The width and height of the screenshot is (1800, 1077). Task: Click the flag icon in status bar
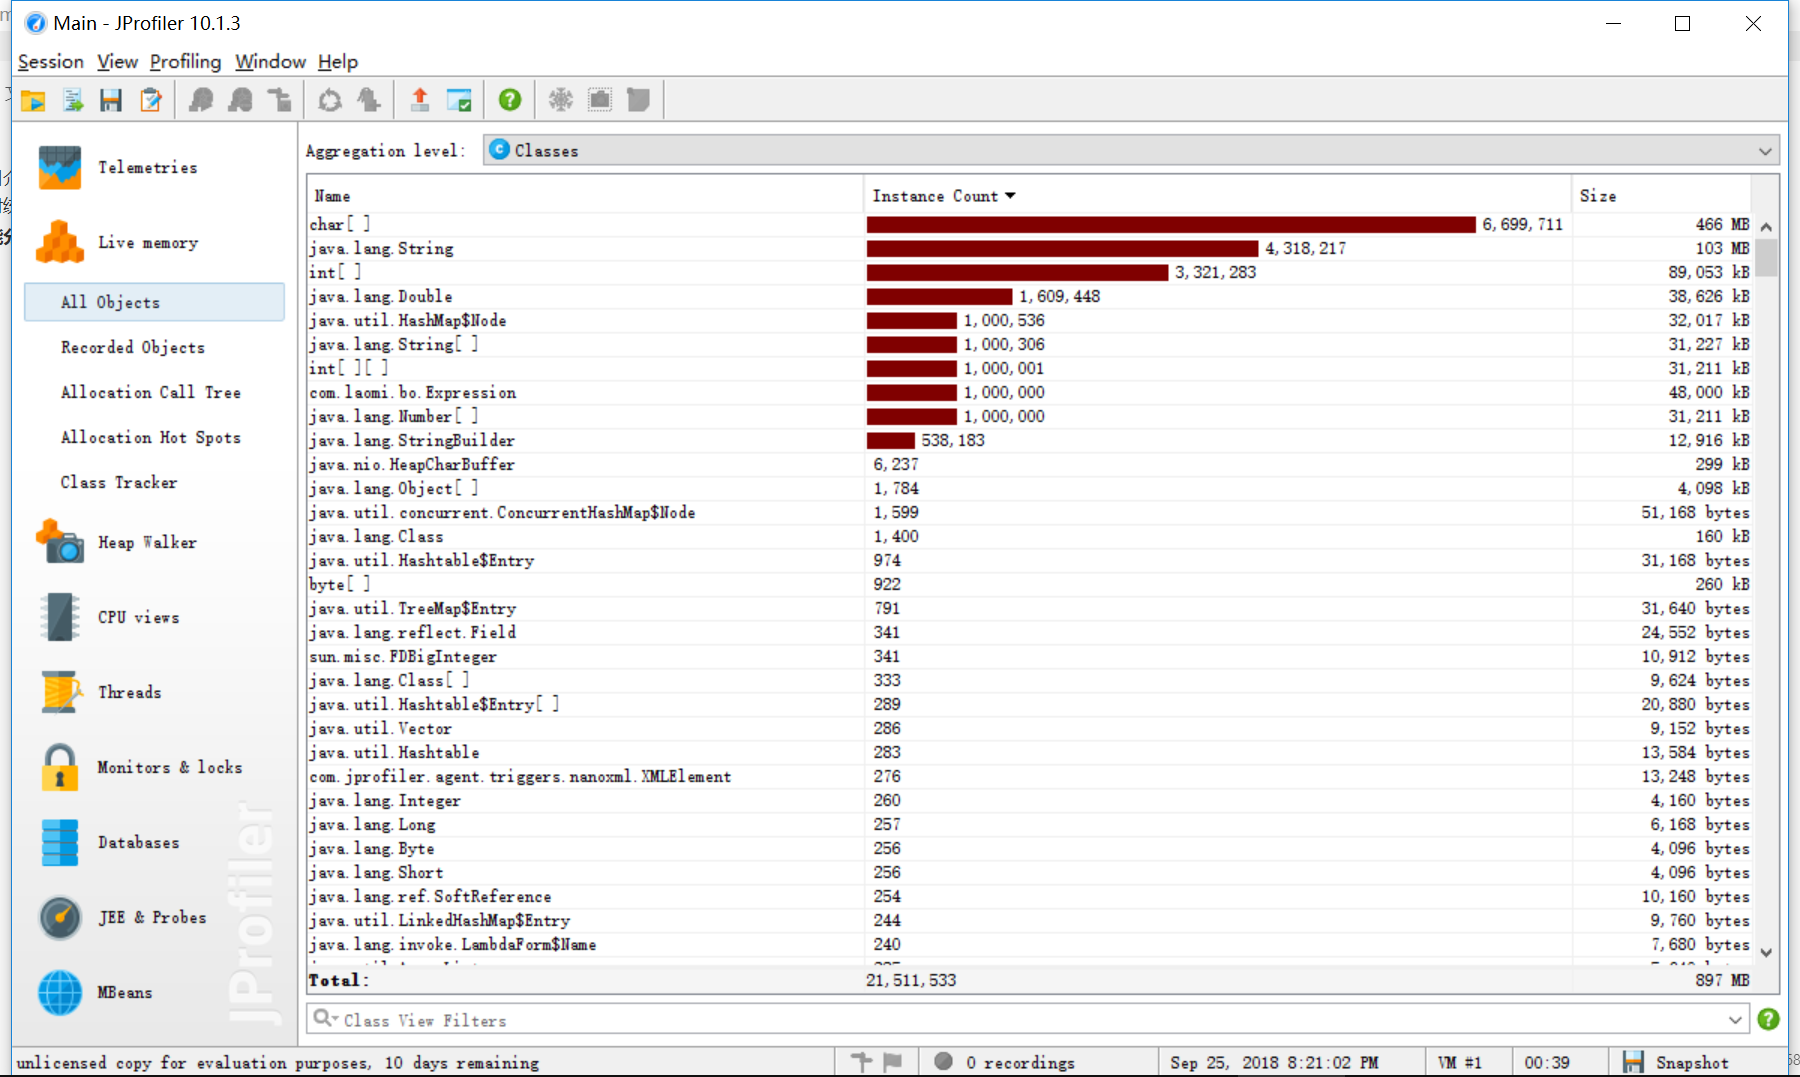[893, 1062]
